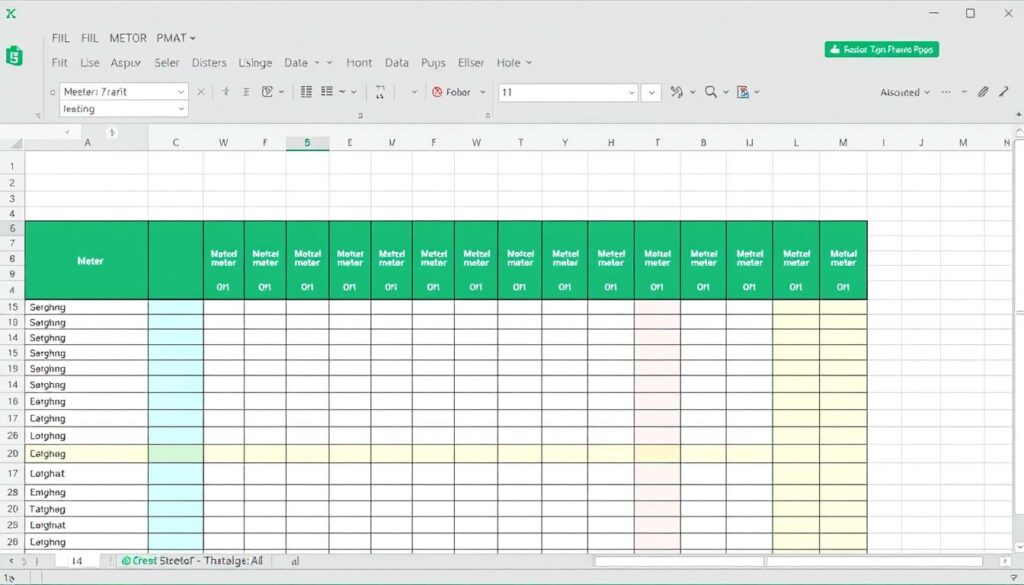The image size is (1024, 585).
Task: Open the Usinge tab
Action: 255,63
